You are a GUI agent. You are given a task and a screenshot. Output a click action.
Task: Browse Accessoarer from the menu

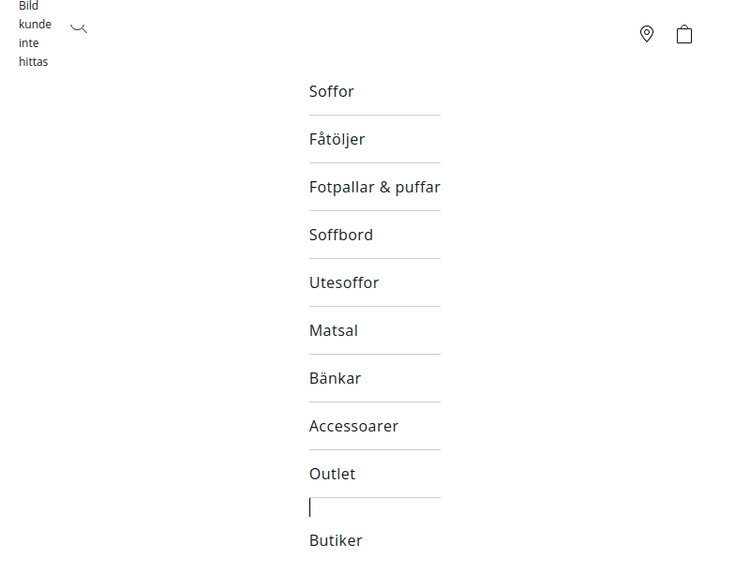pos(354,426)
